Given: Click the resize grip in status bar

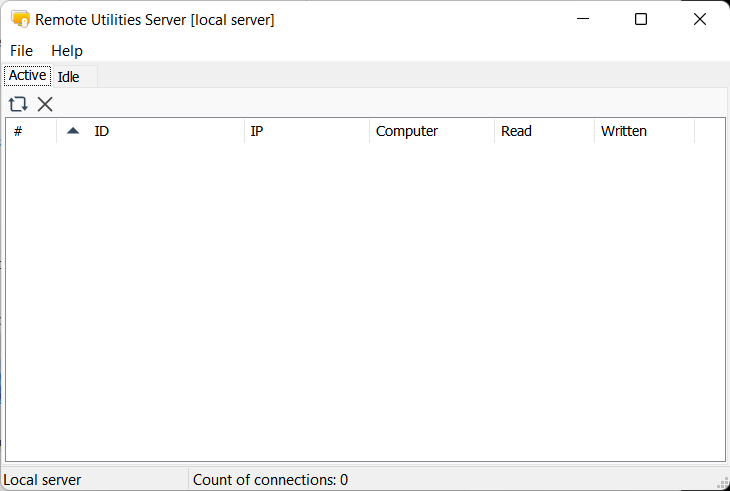Looking at the screenshot, I should click(x=723, y=483).
